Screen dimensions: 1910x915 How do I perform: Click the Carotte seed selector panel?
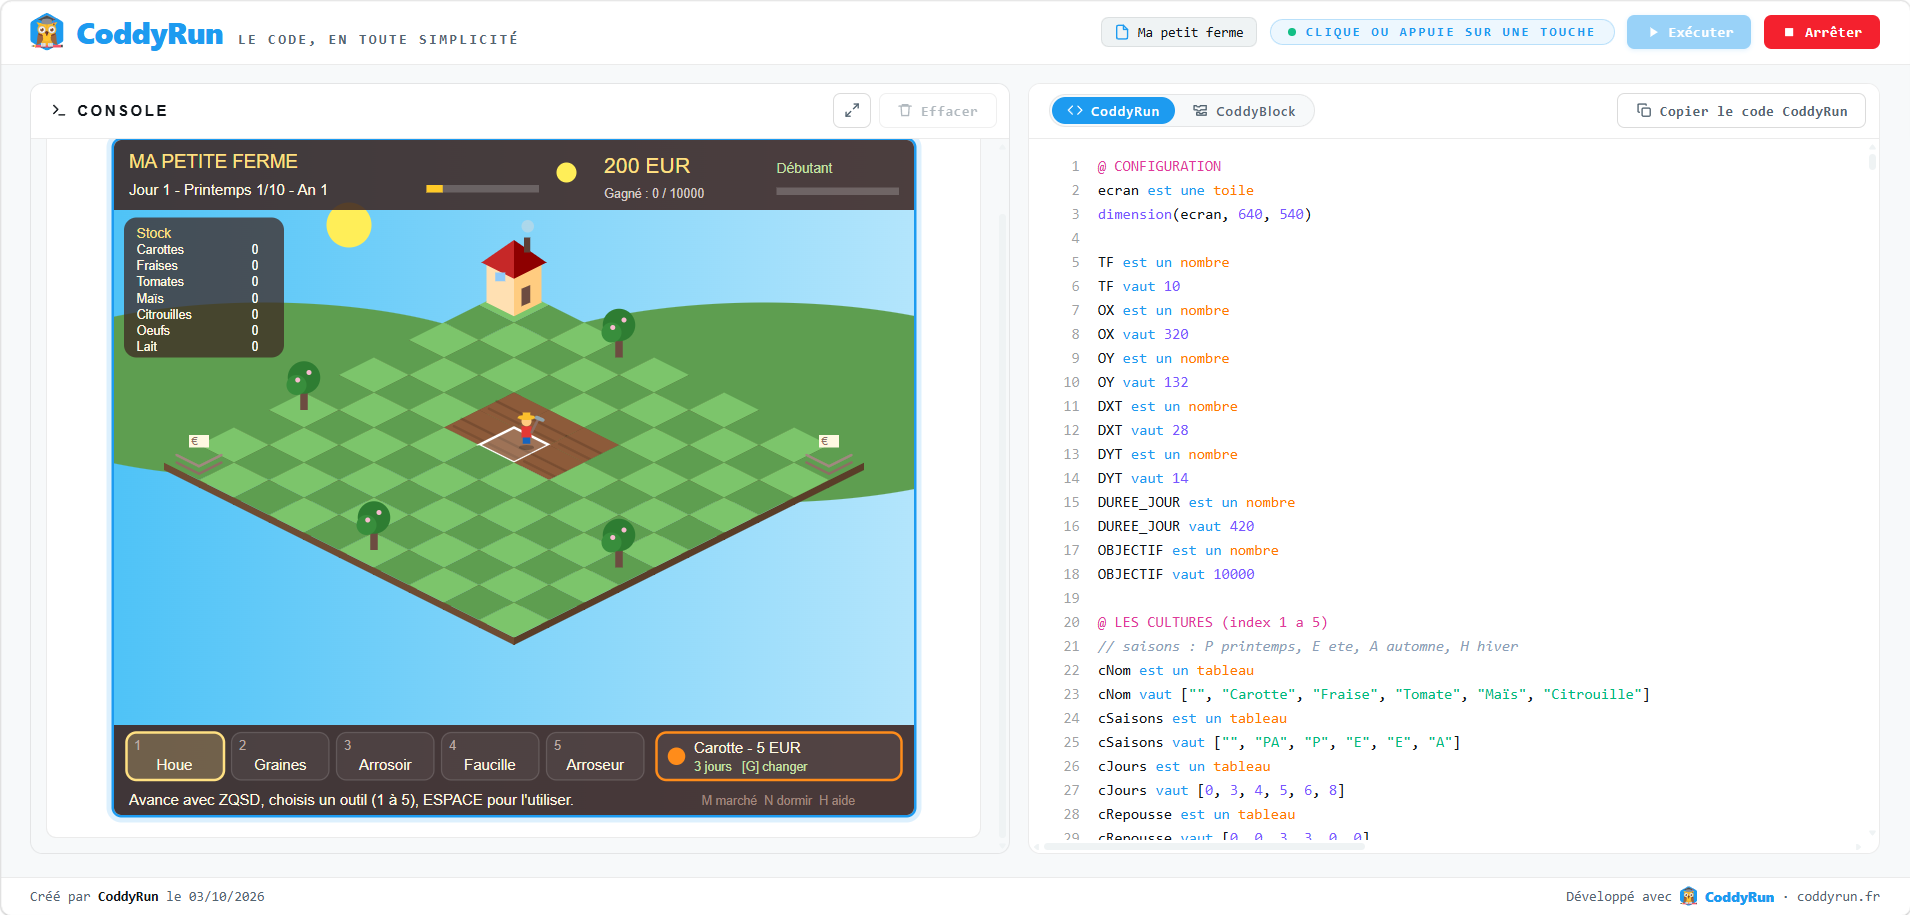[x=779, y=756]
